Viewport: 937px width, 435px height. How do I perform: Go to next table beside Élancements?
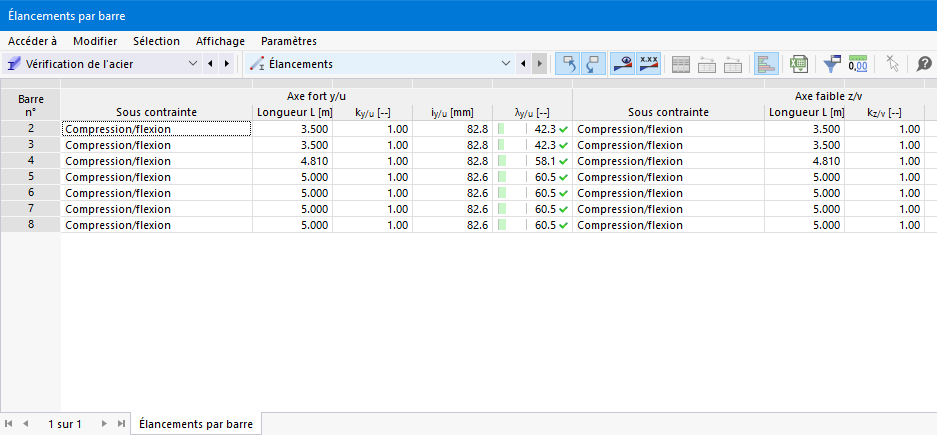click(539, 63)
